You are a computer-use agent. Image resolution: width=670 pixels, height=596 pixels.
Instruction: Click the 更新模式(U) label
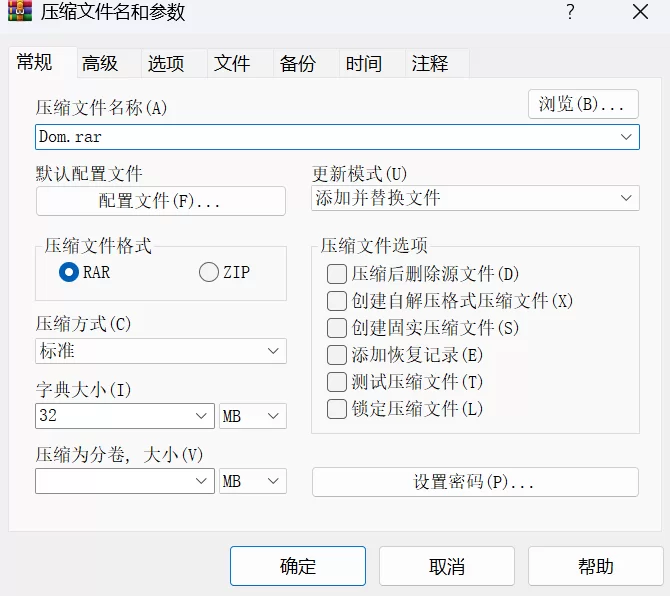(x=359, y=174)
